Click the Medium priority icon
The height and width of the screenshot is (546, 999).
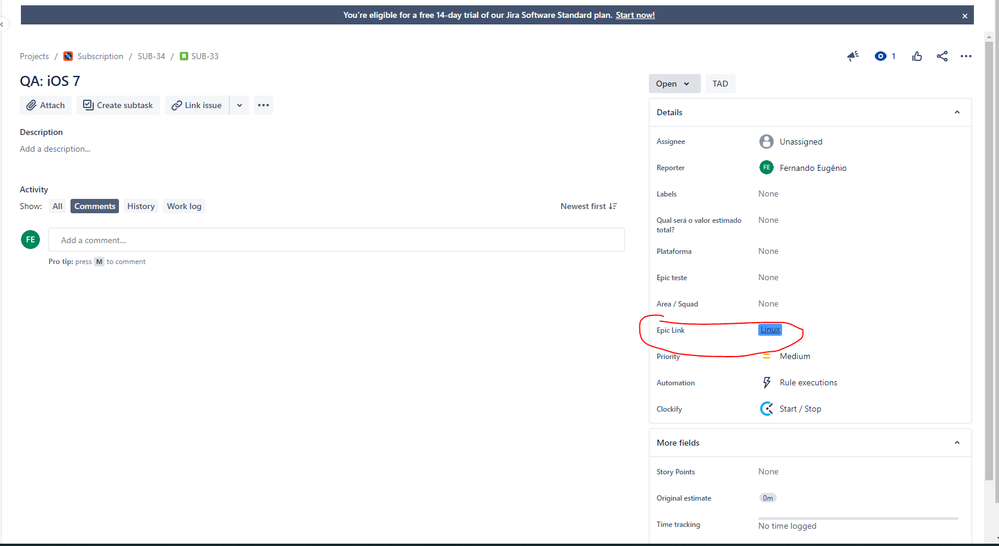766,356
